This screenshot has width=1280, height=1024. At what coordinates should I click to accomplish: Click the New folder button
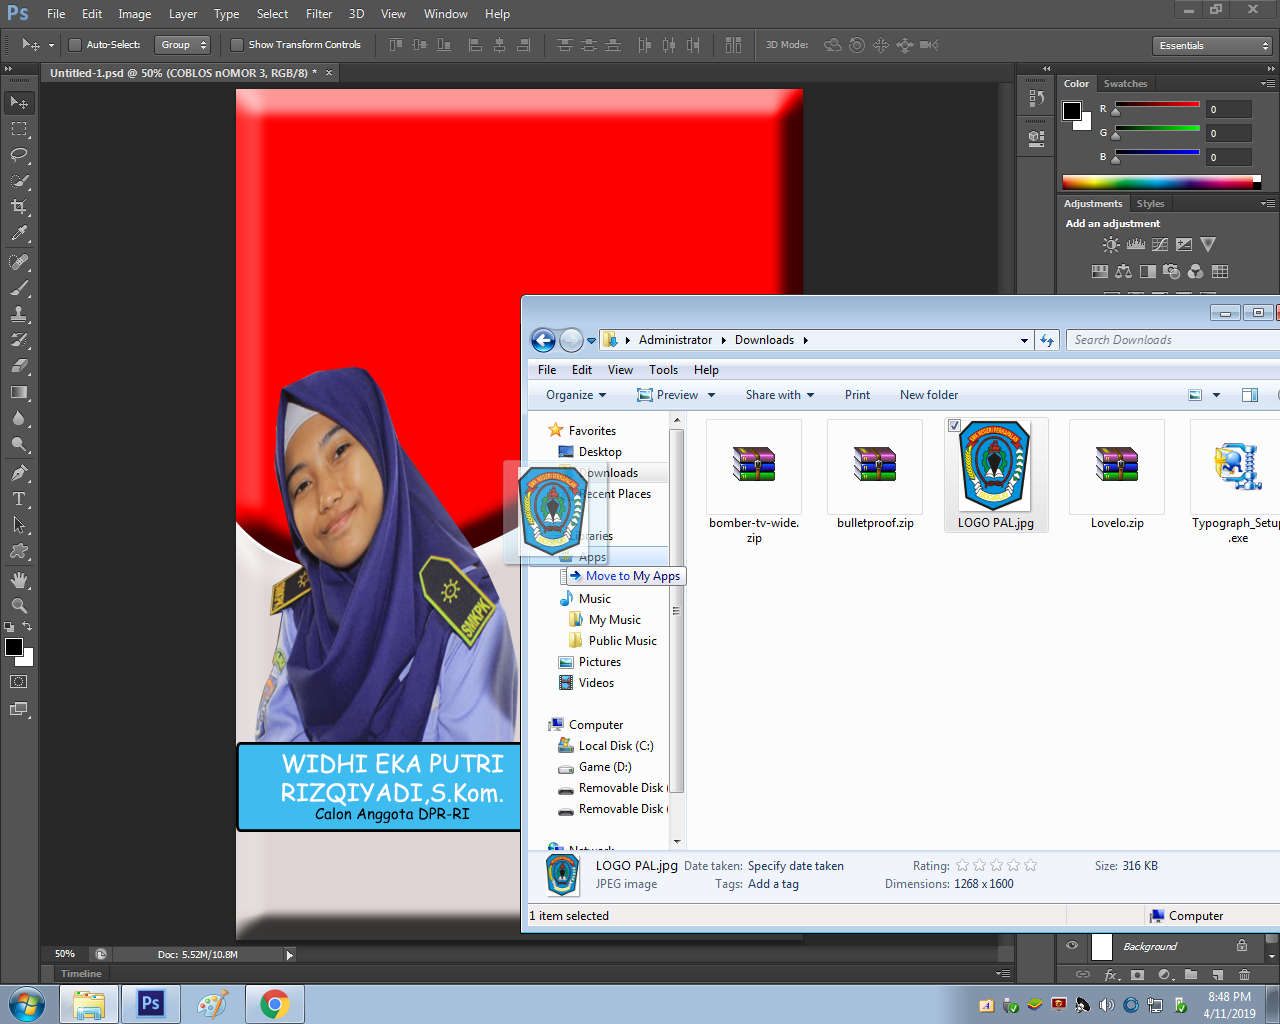point(929,395)
